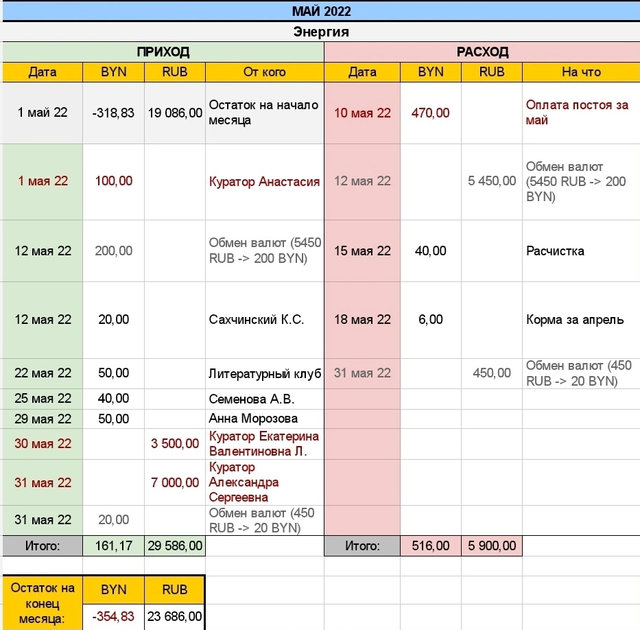Image resolution: width=640 pixels, height=630 pixels.
Task: Select the -318,83 opening balance cell
Action: (114, 112)
